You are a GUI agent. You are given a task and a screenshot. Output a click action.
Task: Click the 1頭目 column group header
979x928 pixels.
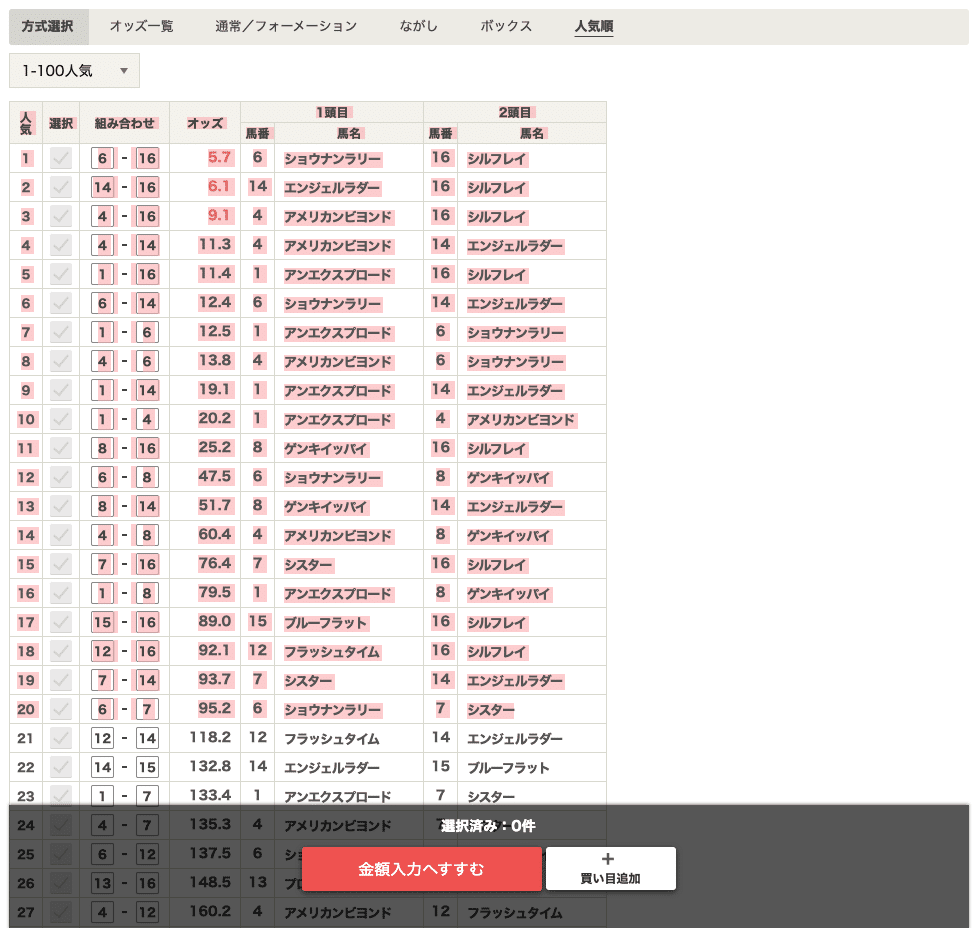click(332, 112)
